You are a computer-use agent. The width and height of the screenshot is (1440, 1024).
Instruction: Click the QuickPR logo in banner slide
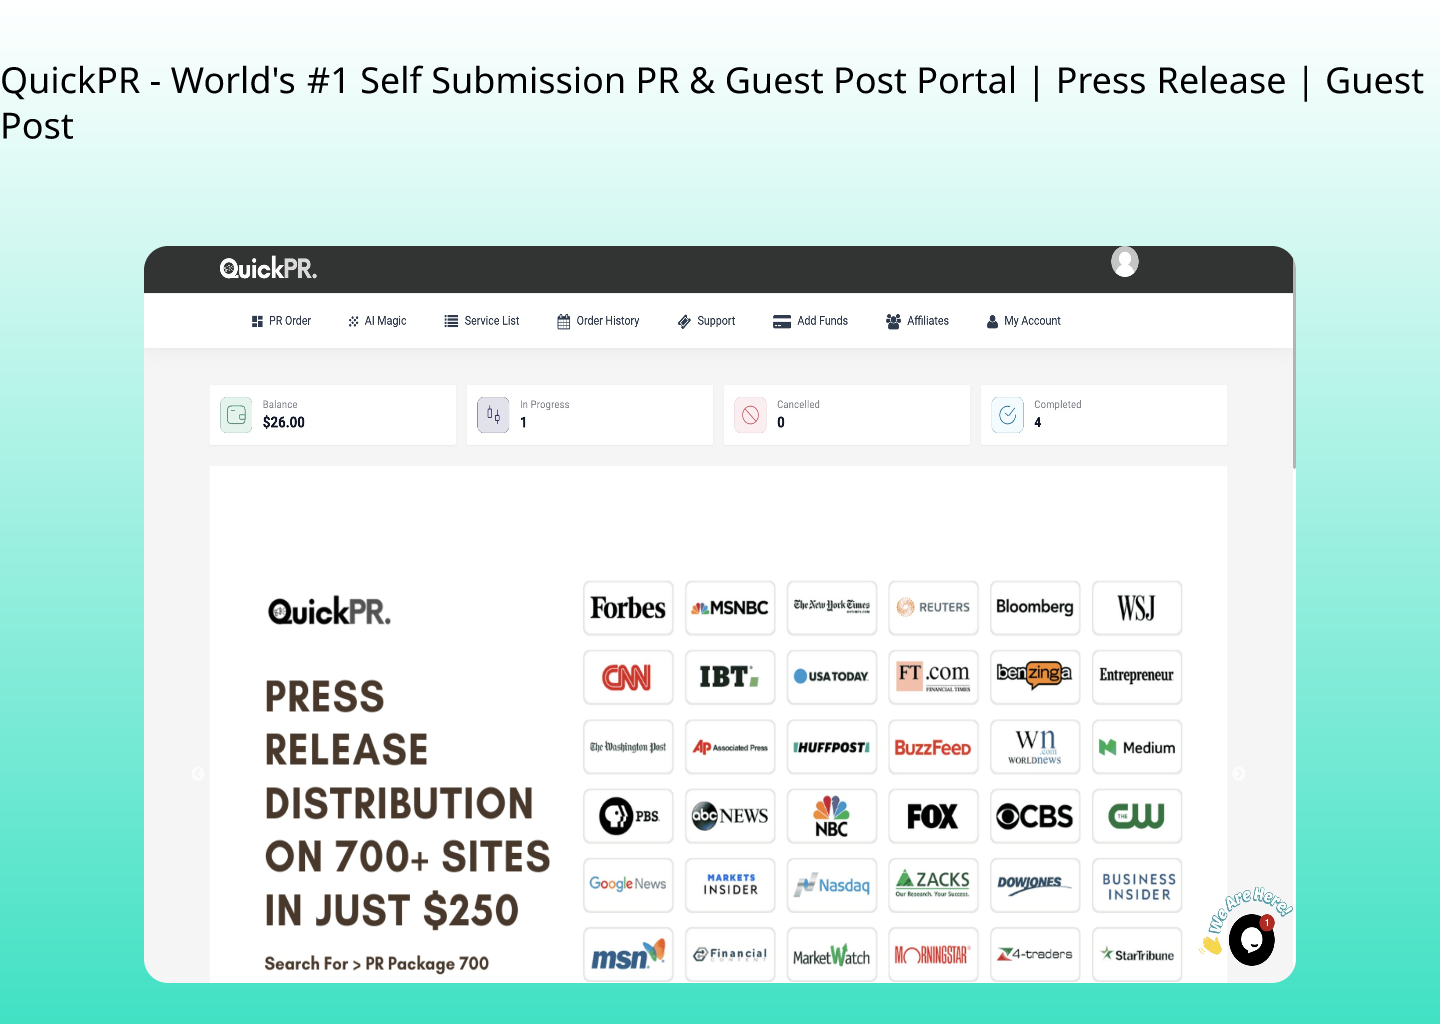pos(329,611)
